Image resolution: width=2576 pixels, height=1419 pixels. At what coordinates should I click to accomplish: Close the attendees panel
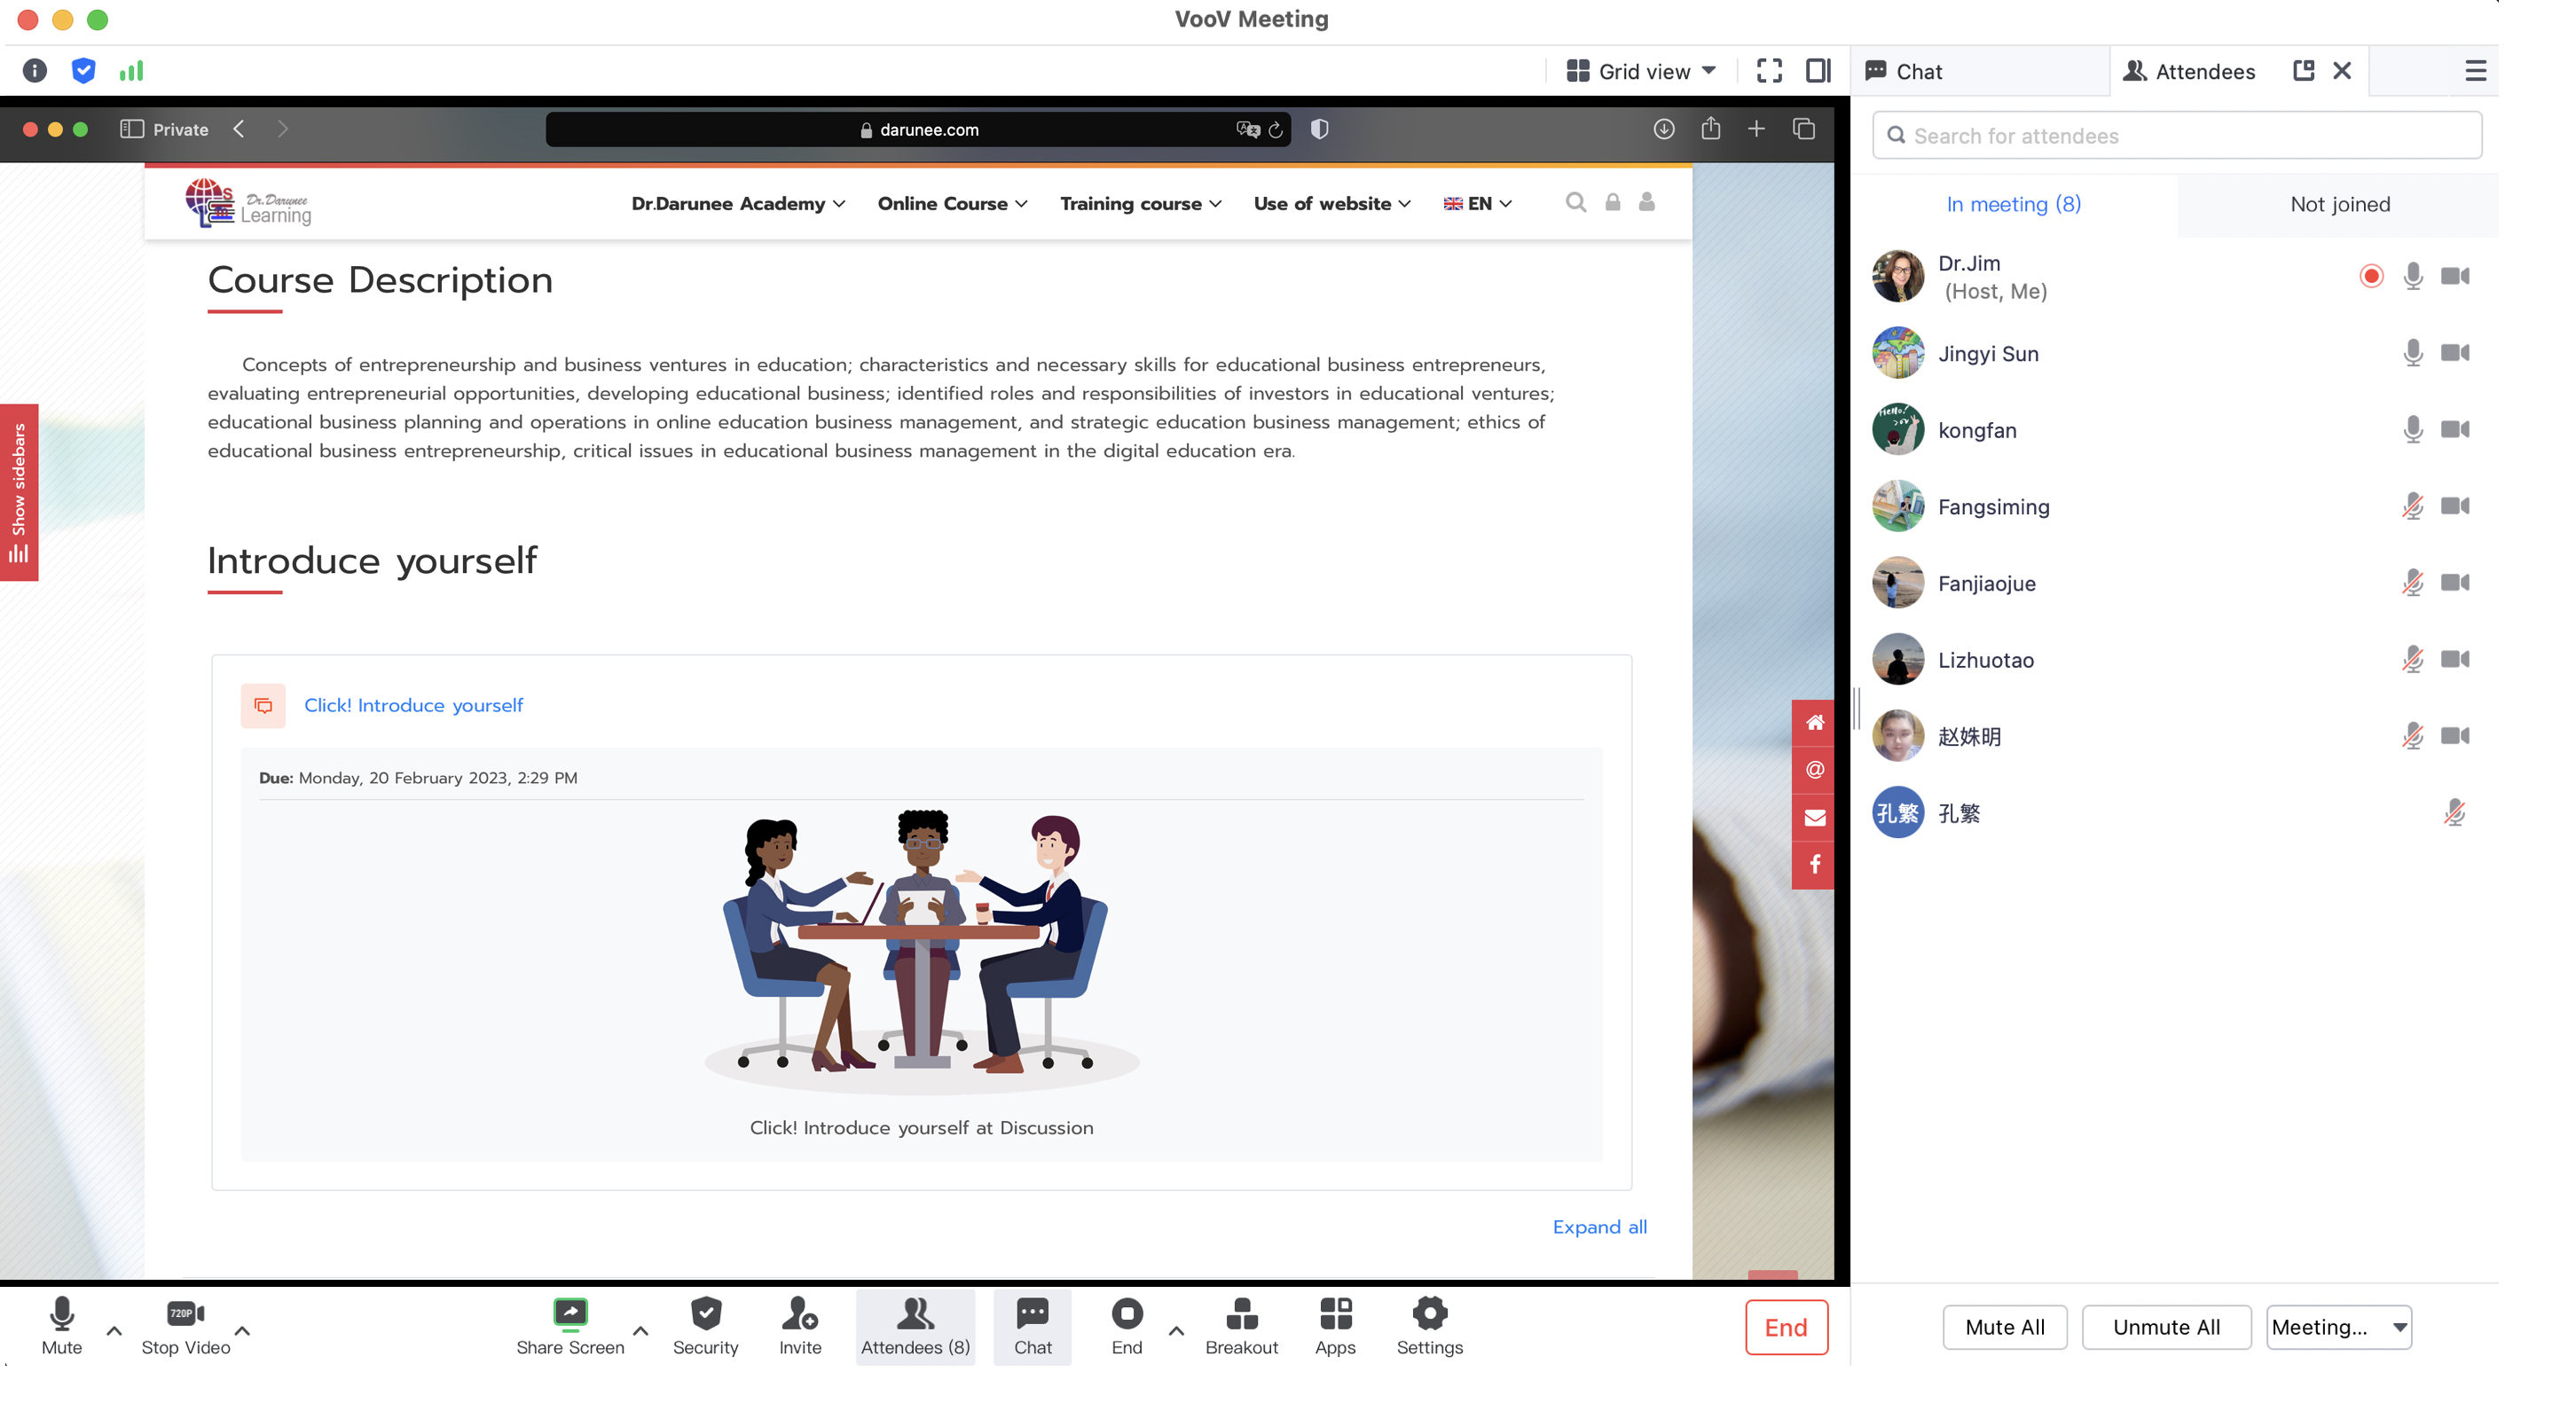pos(2342,71)
